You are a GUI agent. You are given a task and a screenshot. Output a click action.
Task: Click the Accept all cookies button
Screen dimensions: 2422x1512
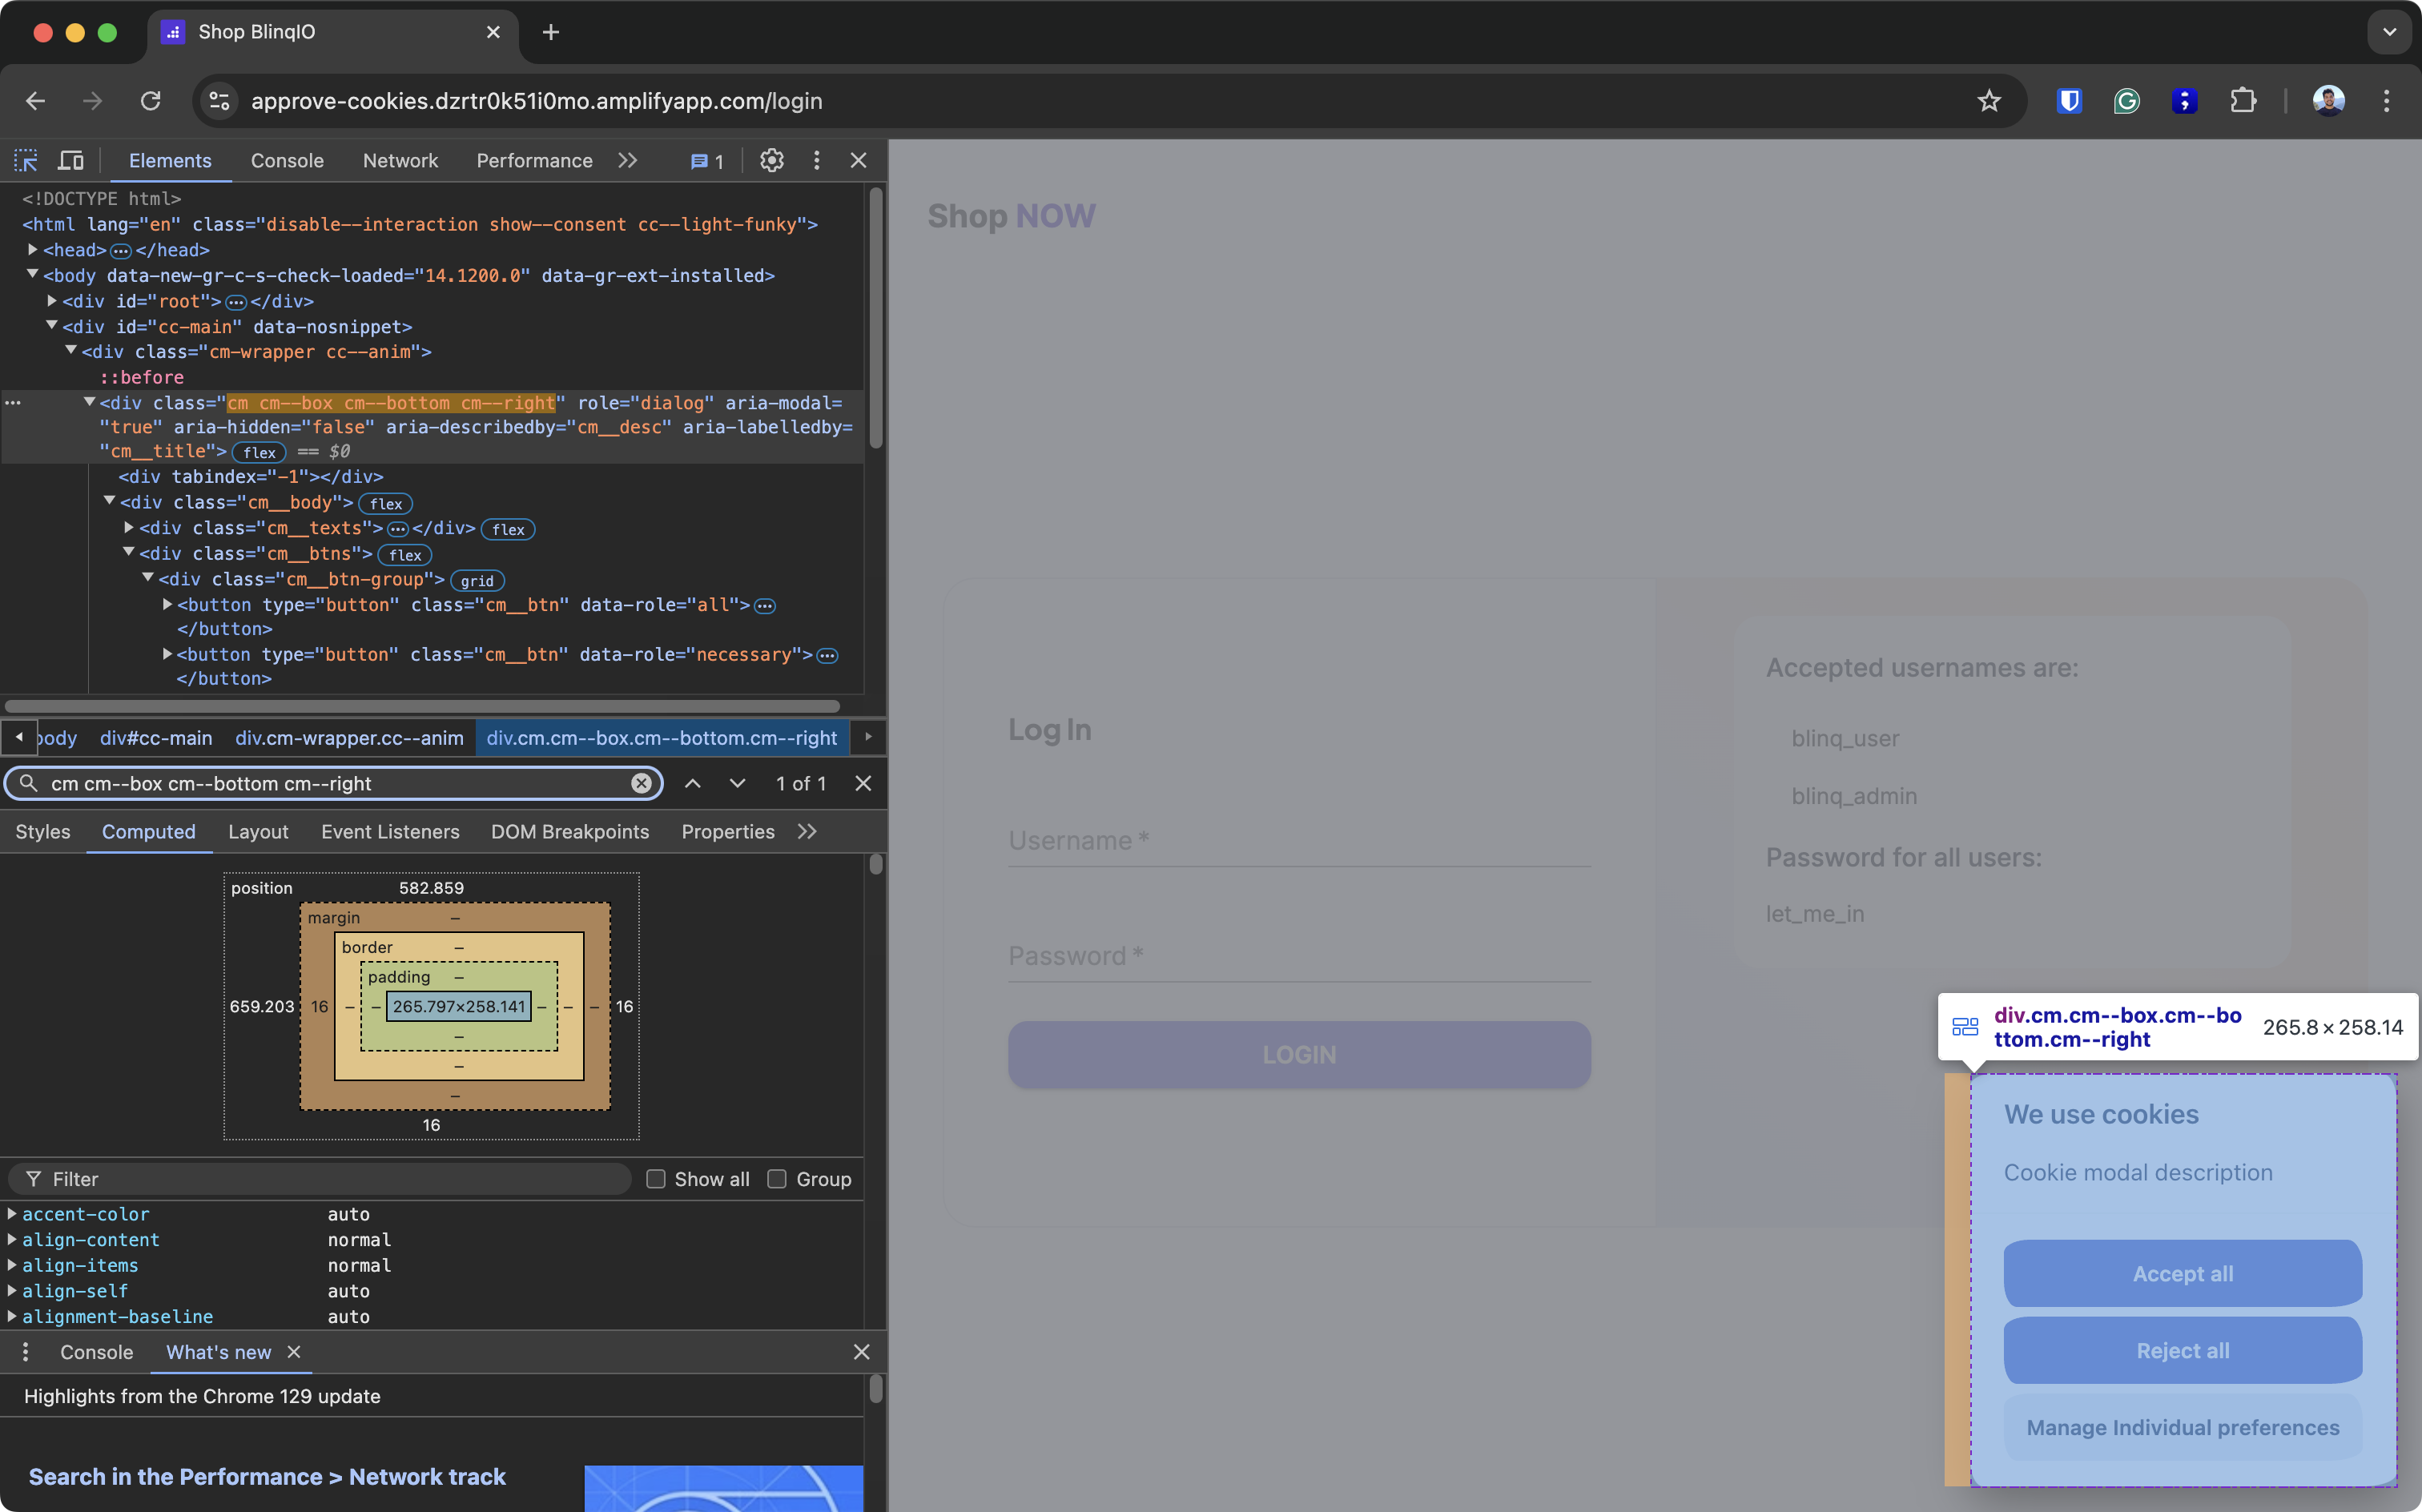(2182, 1273)
